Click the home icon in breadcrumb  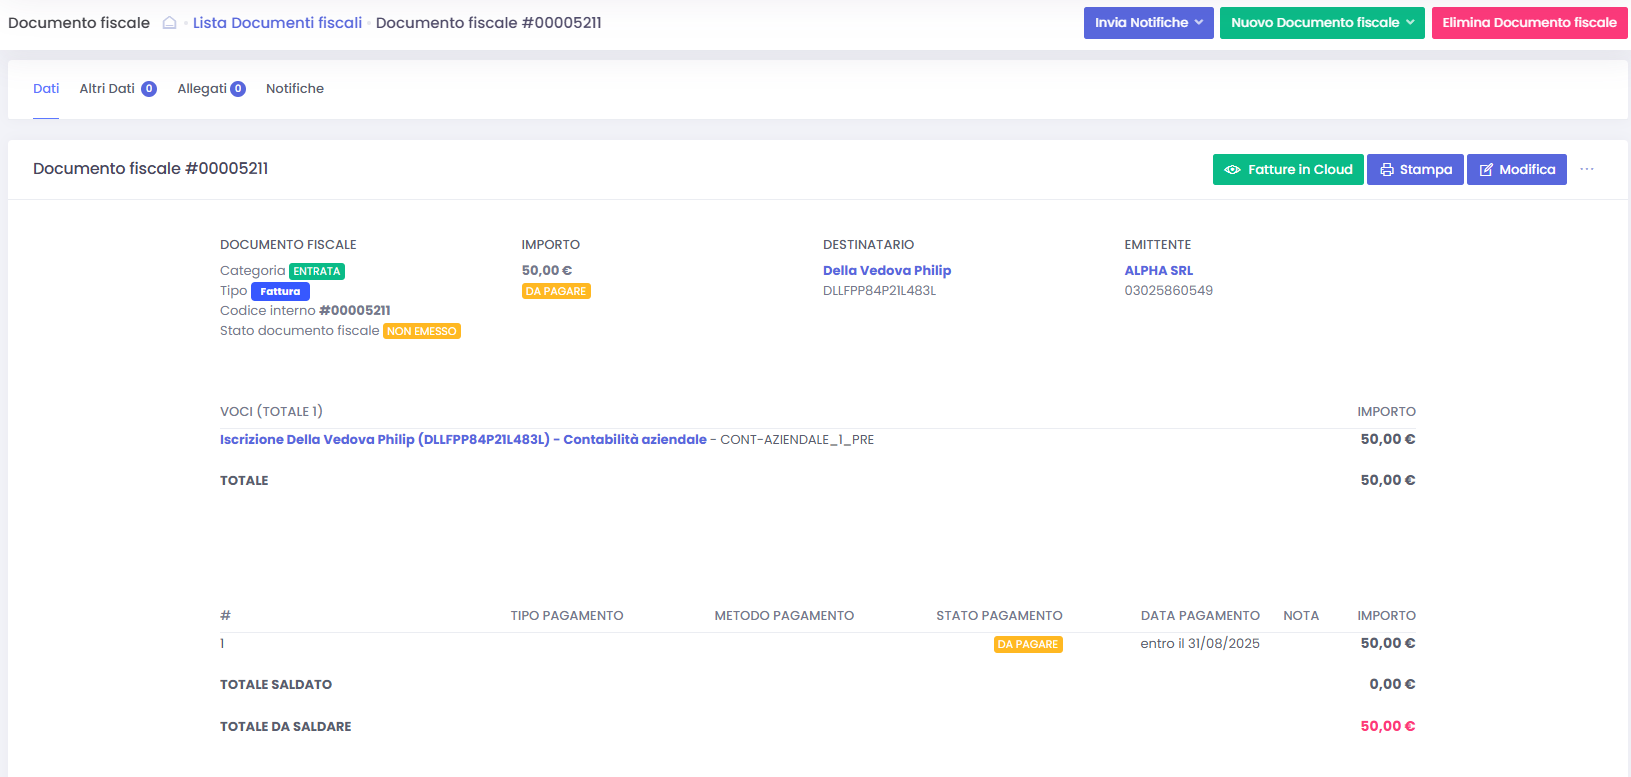click(x=170, y=23)
